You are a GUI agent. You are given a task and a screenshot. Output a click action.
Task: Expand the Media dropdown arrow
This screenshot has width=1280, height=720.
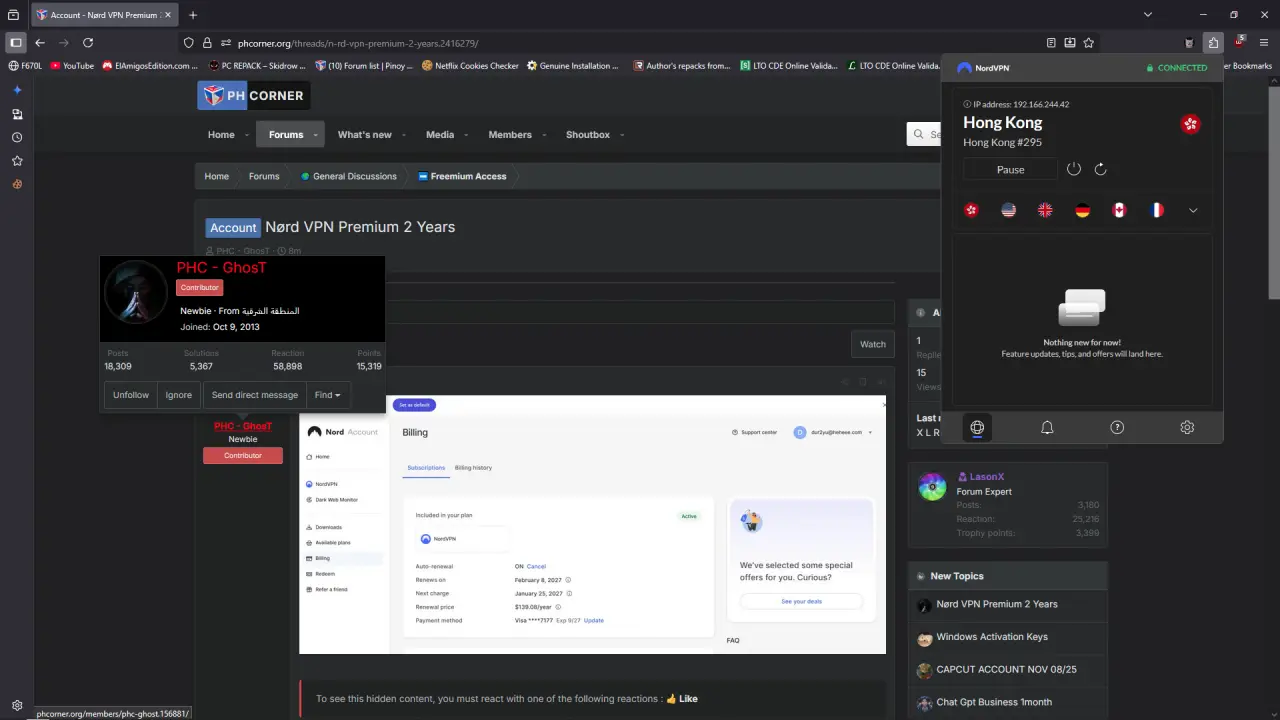465,135
